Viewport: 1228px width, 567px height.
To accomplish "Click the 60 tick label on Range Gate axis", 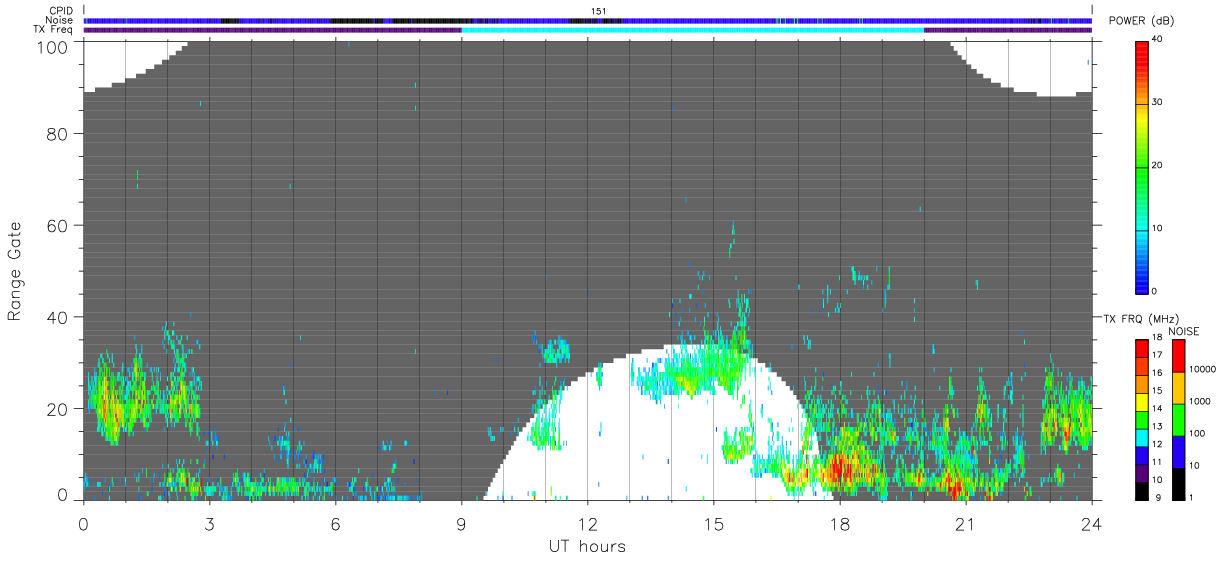I will (x=58, y=226).
